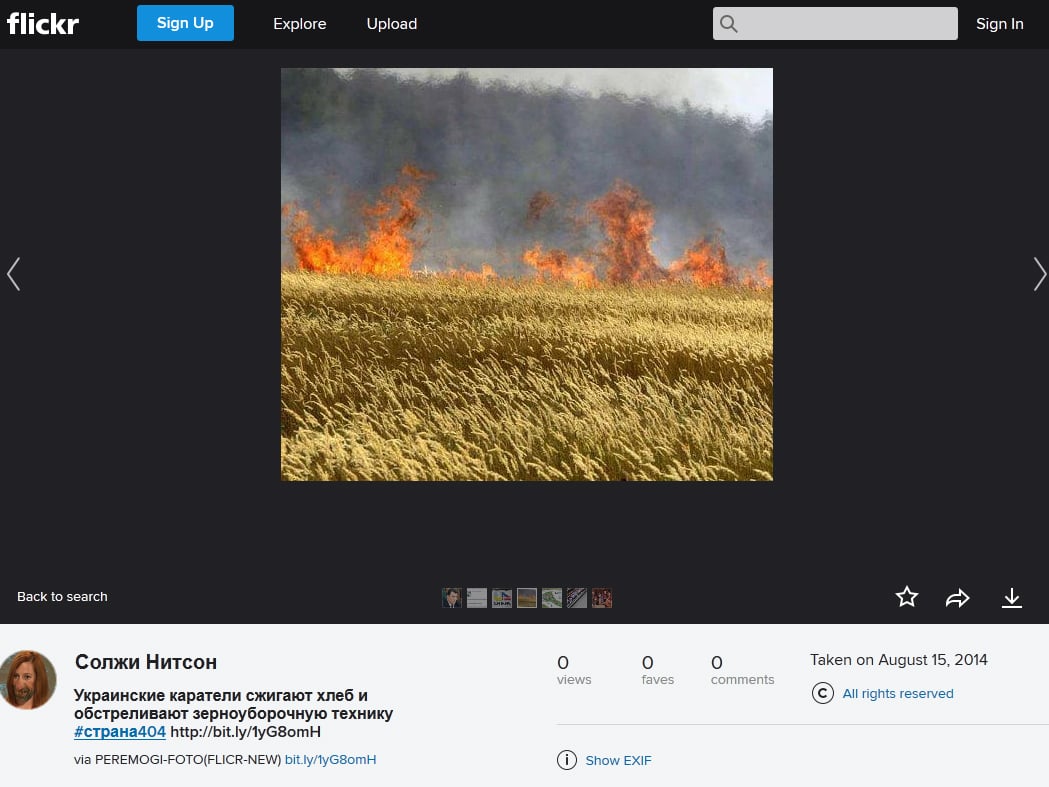Click the Taken on August 15, 2014 date
Image resolution: width=1049 pixels, height=787 pixels.
pyautogui.click(x=898, y=660)
